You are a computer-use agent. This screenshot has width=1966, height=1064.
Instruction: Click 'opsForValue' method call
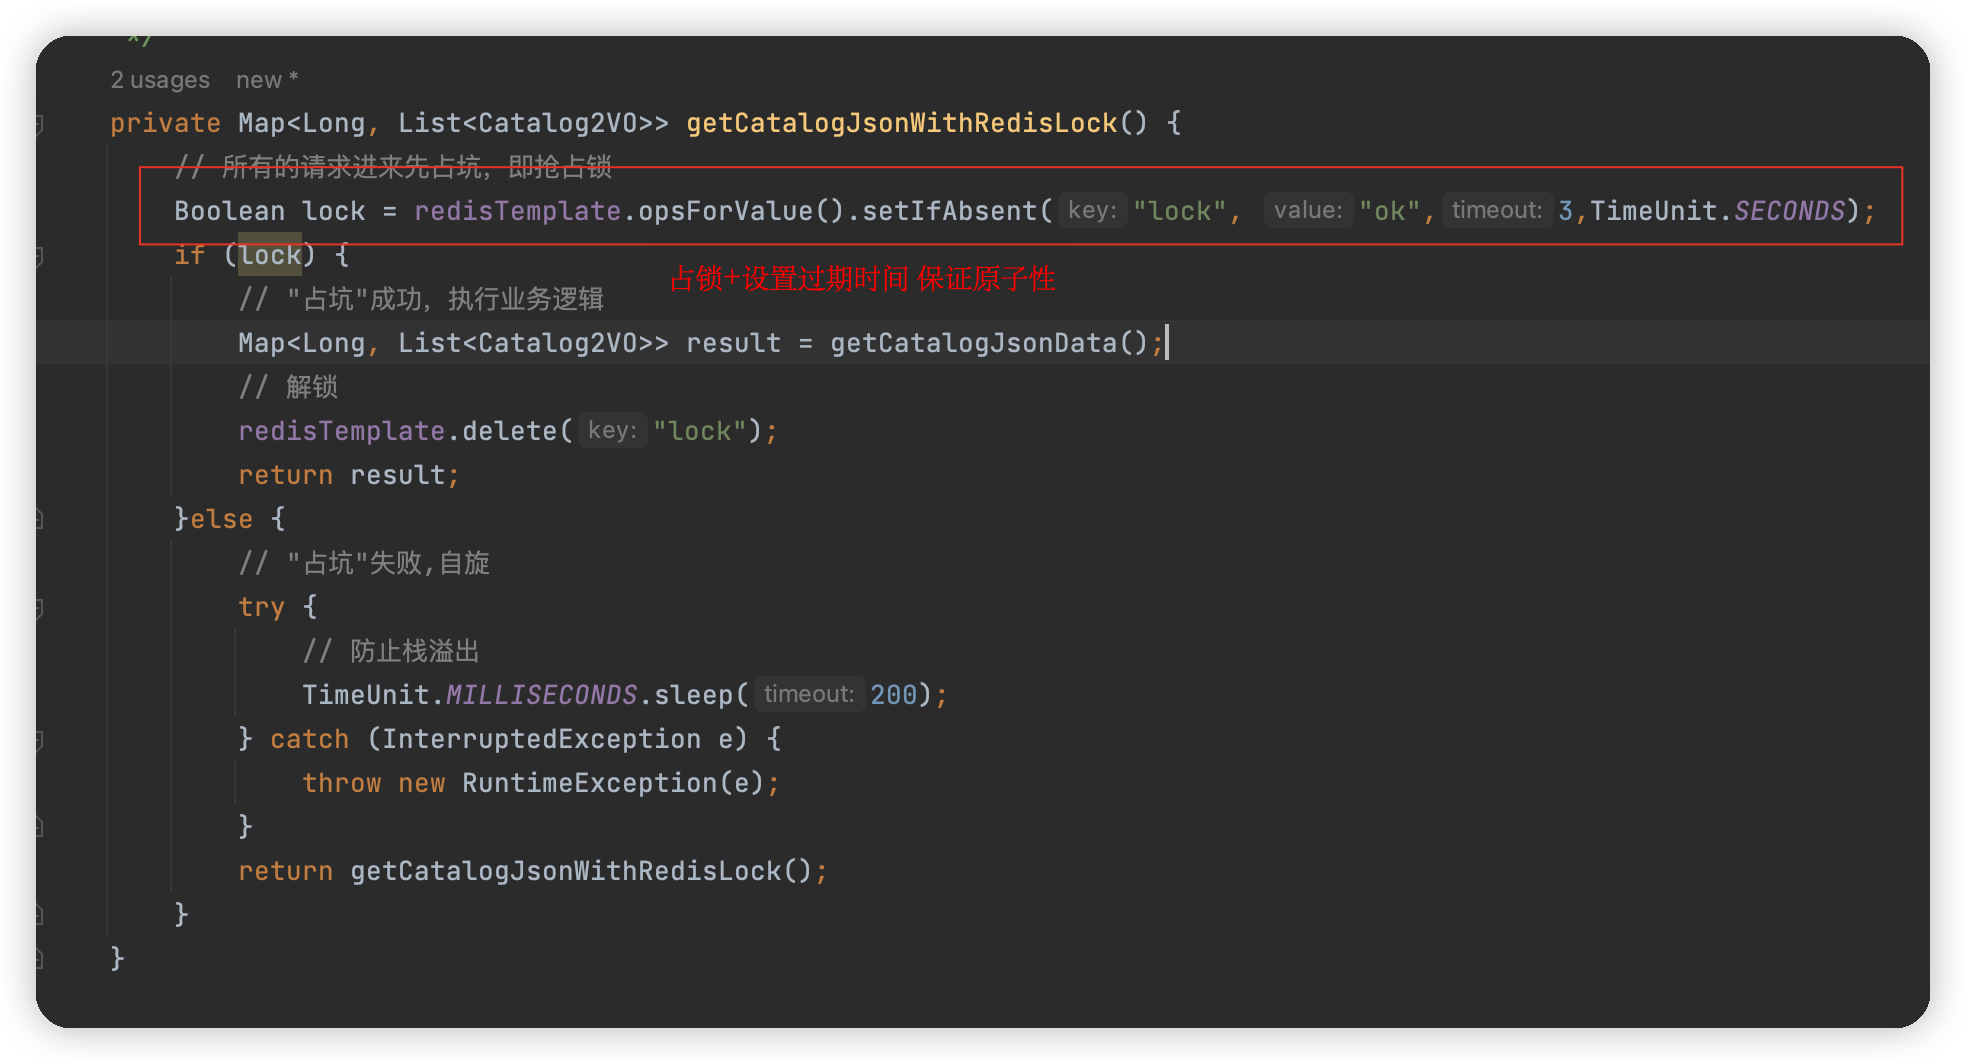[726, 211]
